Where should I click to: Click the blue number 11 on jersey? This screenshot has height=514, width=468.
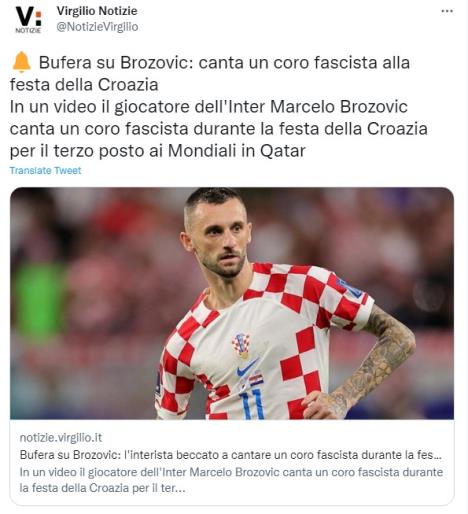(253, 404)
